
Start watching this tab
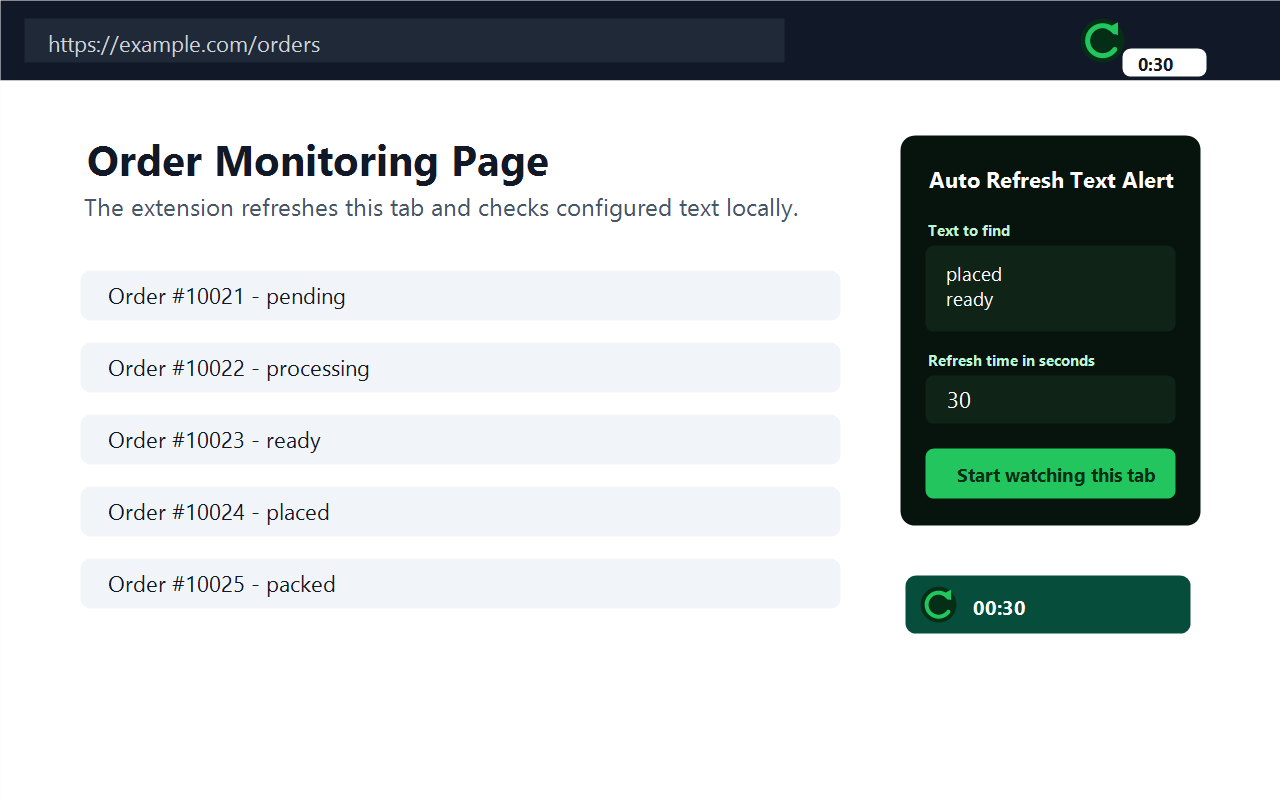(1050, 474)
